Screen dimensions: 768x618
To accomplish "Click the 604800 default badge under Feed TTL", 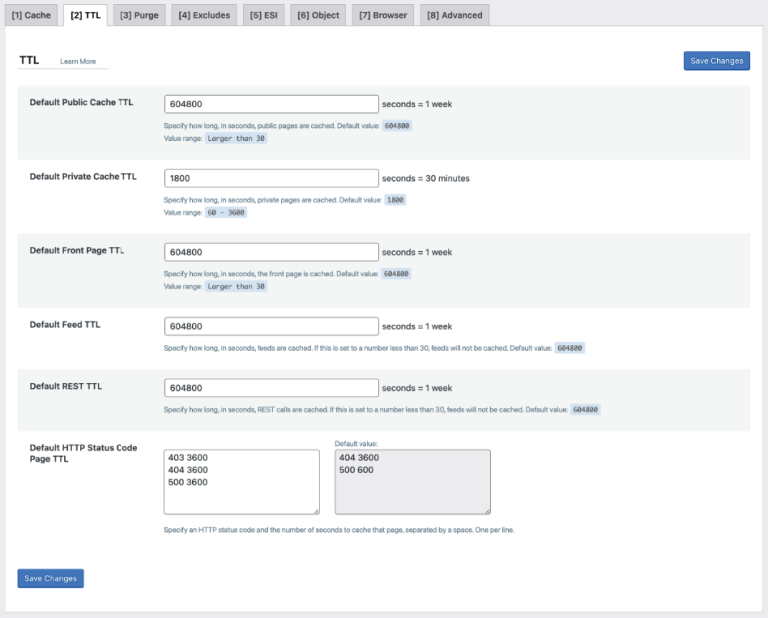I will [x=570, y=348].
